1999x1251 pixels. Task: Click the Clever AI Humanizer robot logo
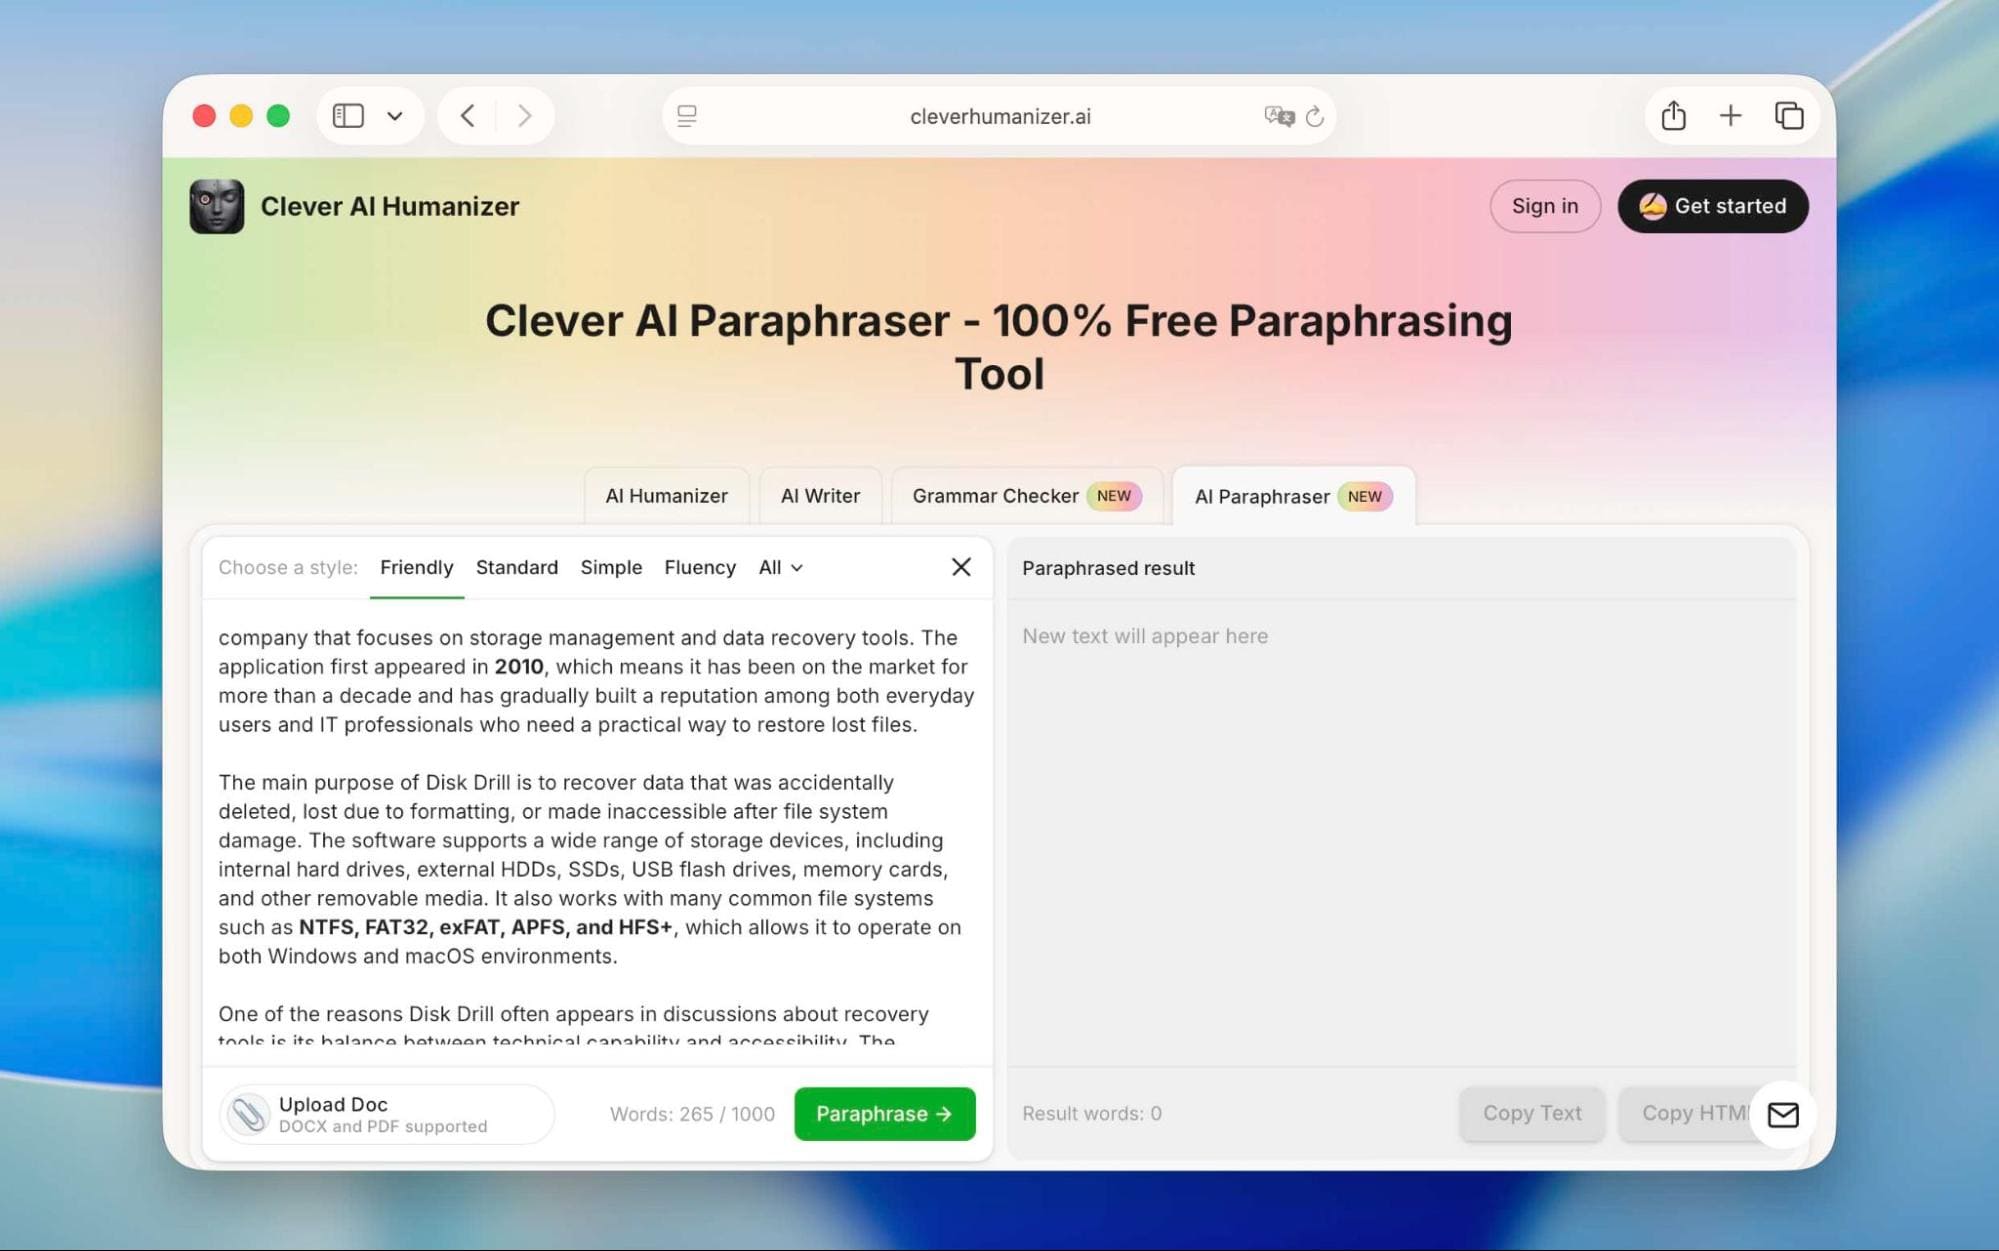coord(217,206)
